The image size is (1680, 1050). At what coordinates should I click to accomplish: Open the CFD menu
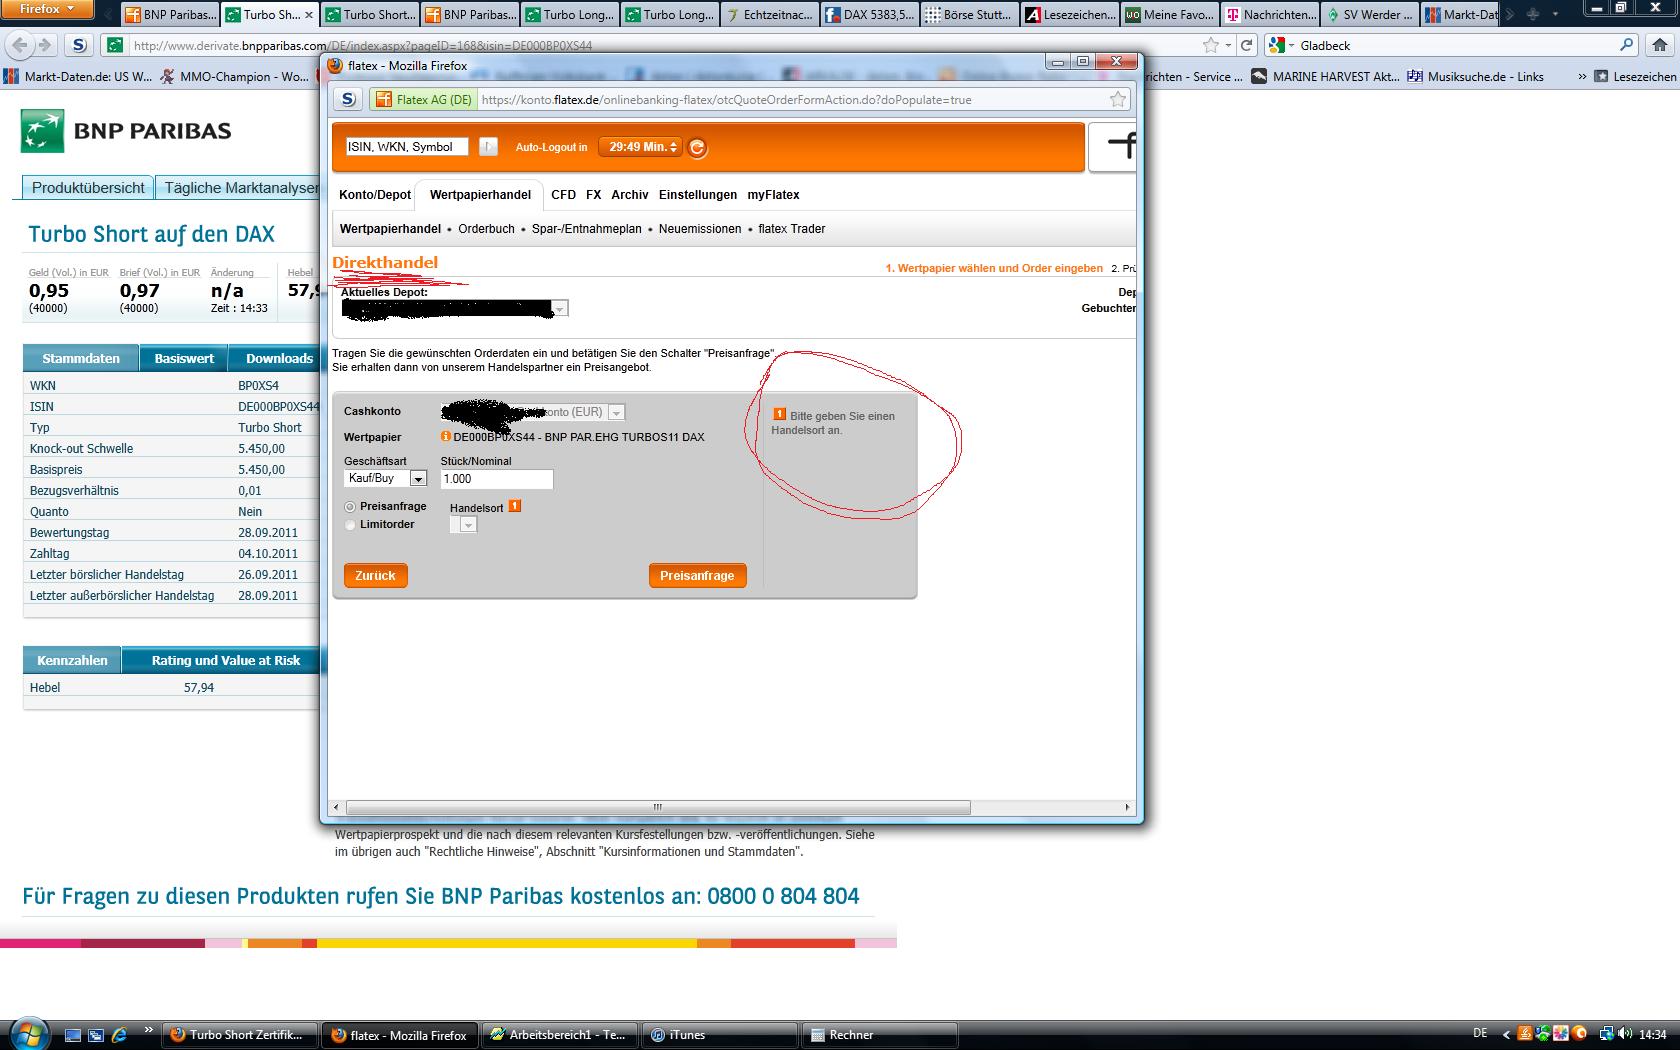pos(564,195)
